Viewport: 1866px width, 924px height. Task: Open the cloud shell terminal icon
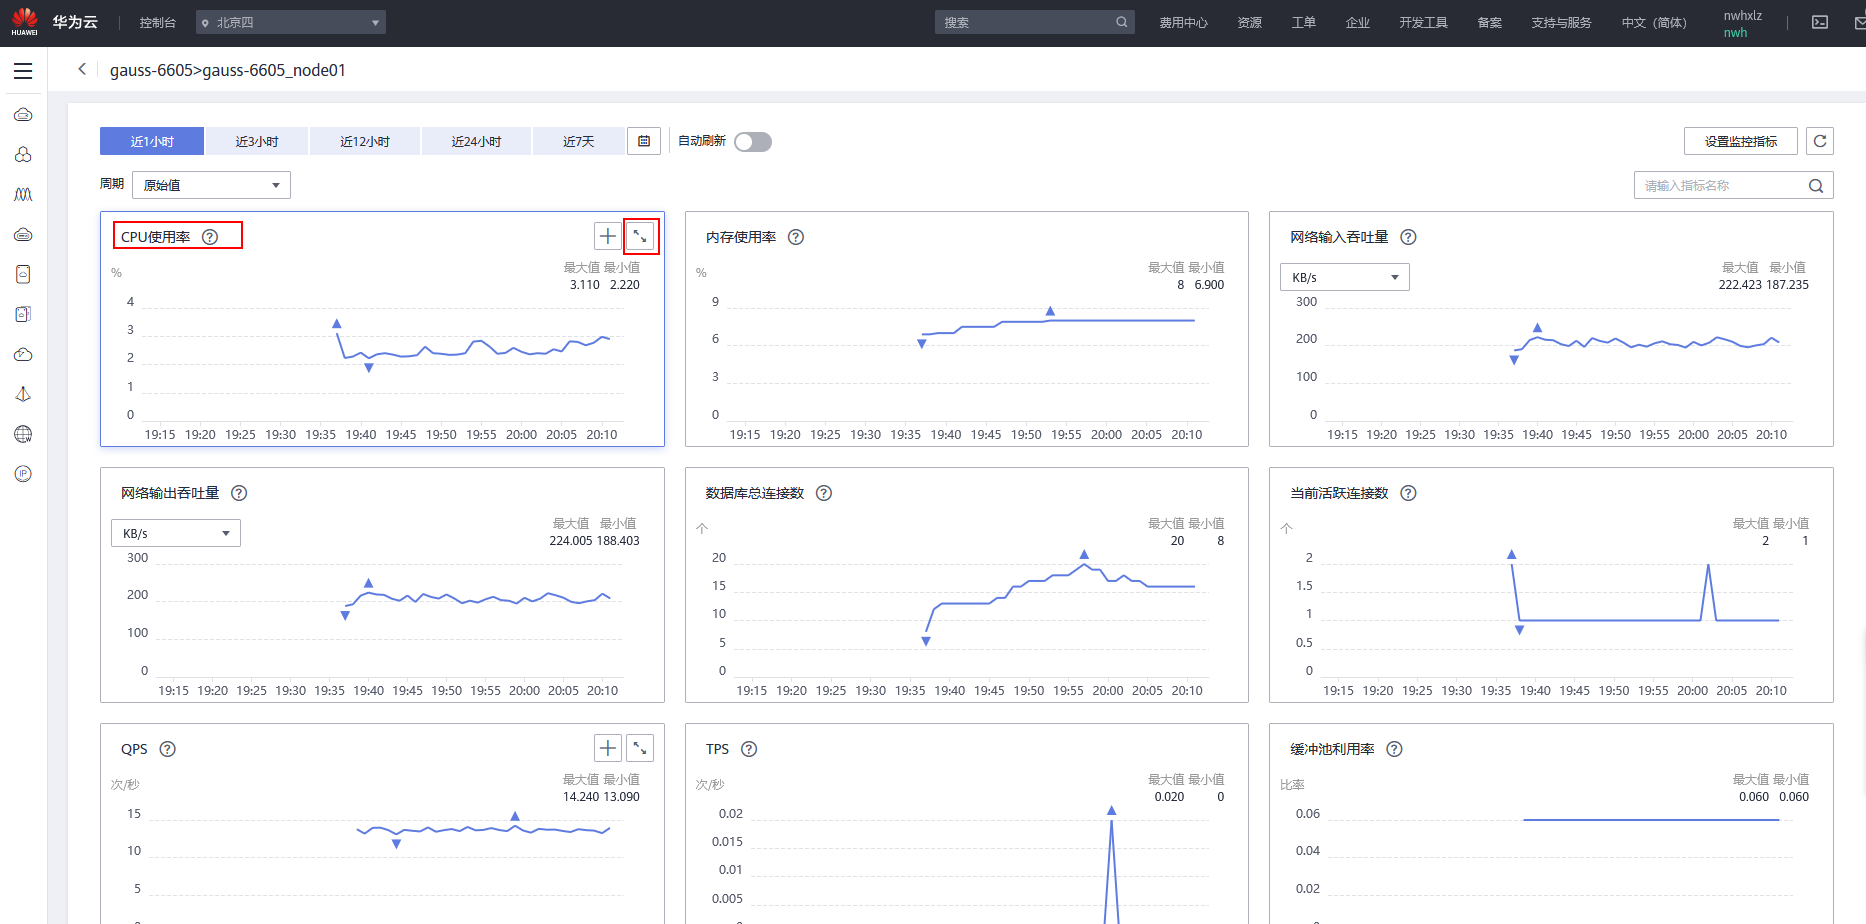pos(1820,22)
